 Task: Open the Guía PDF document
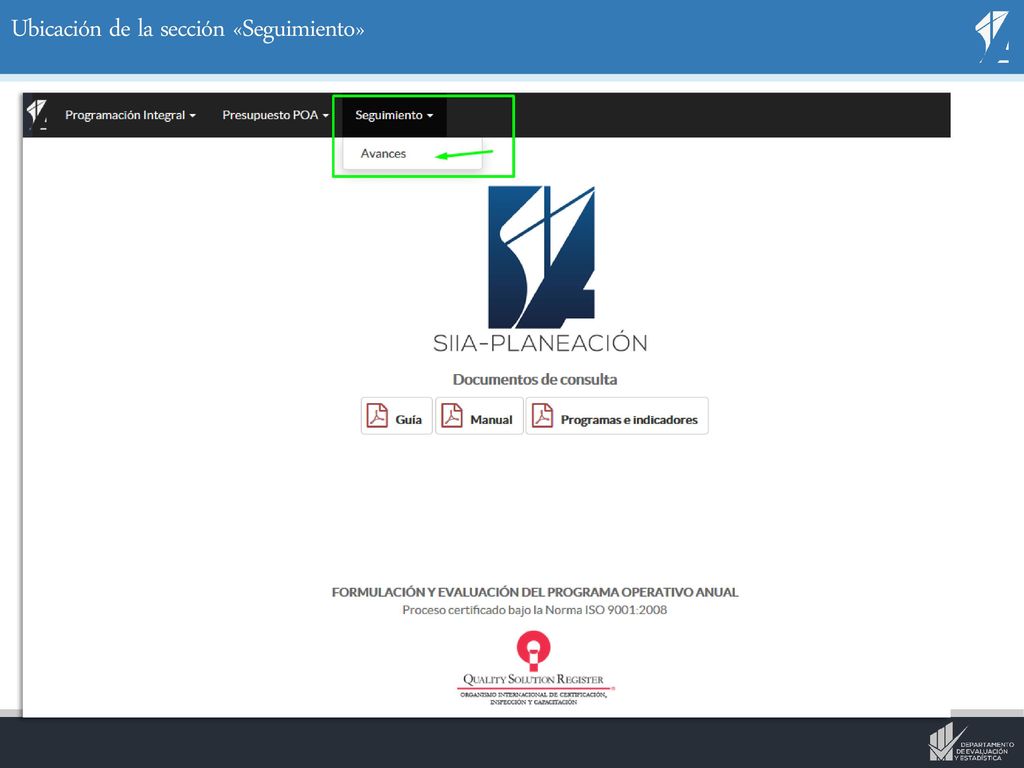point(396,416)
